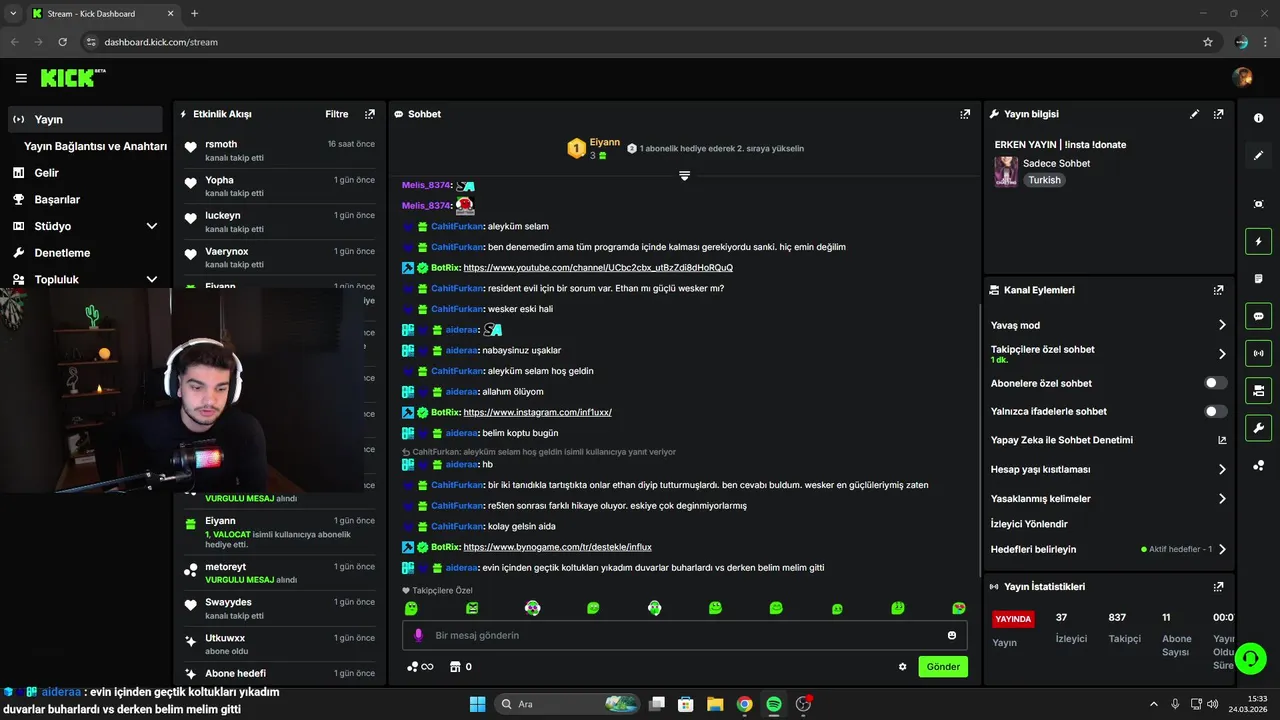Collapse the leaderboard banner arrow in chat
Screen dimensions: 1280x720
tap(684, 175)
